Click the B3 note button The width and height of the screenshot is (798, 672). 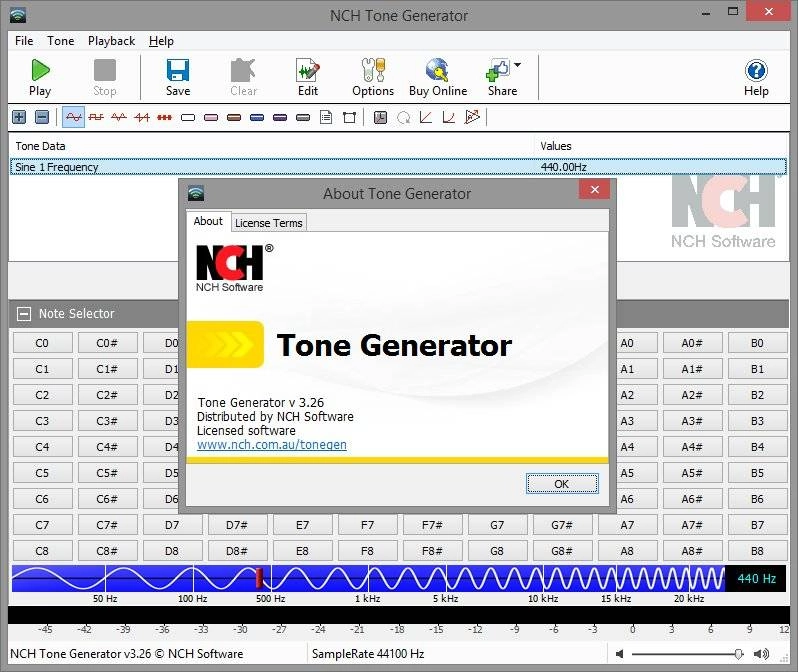click(757, 421)
